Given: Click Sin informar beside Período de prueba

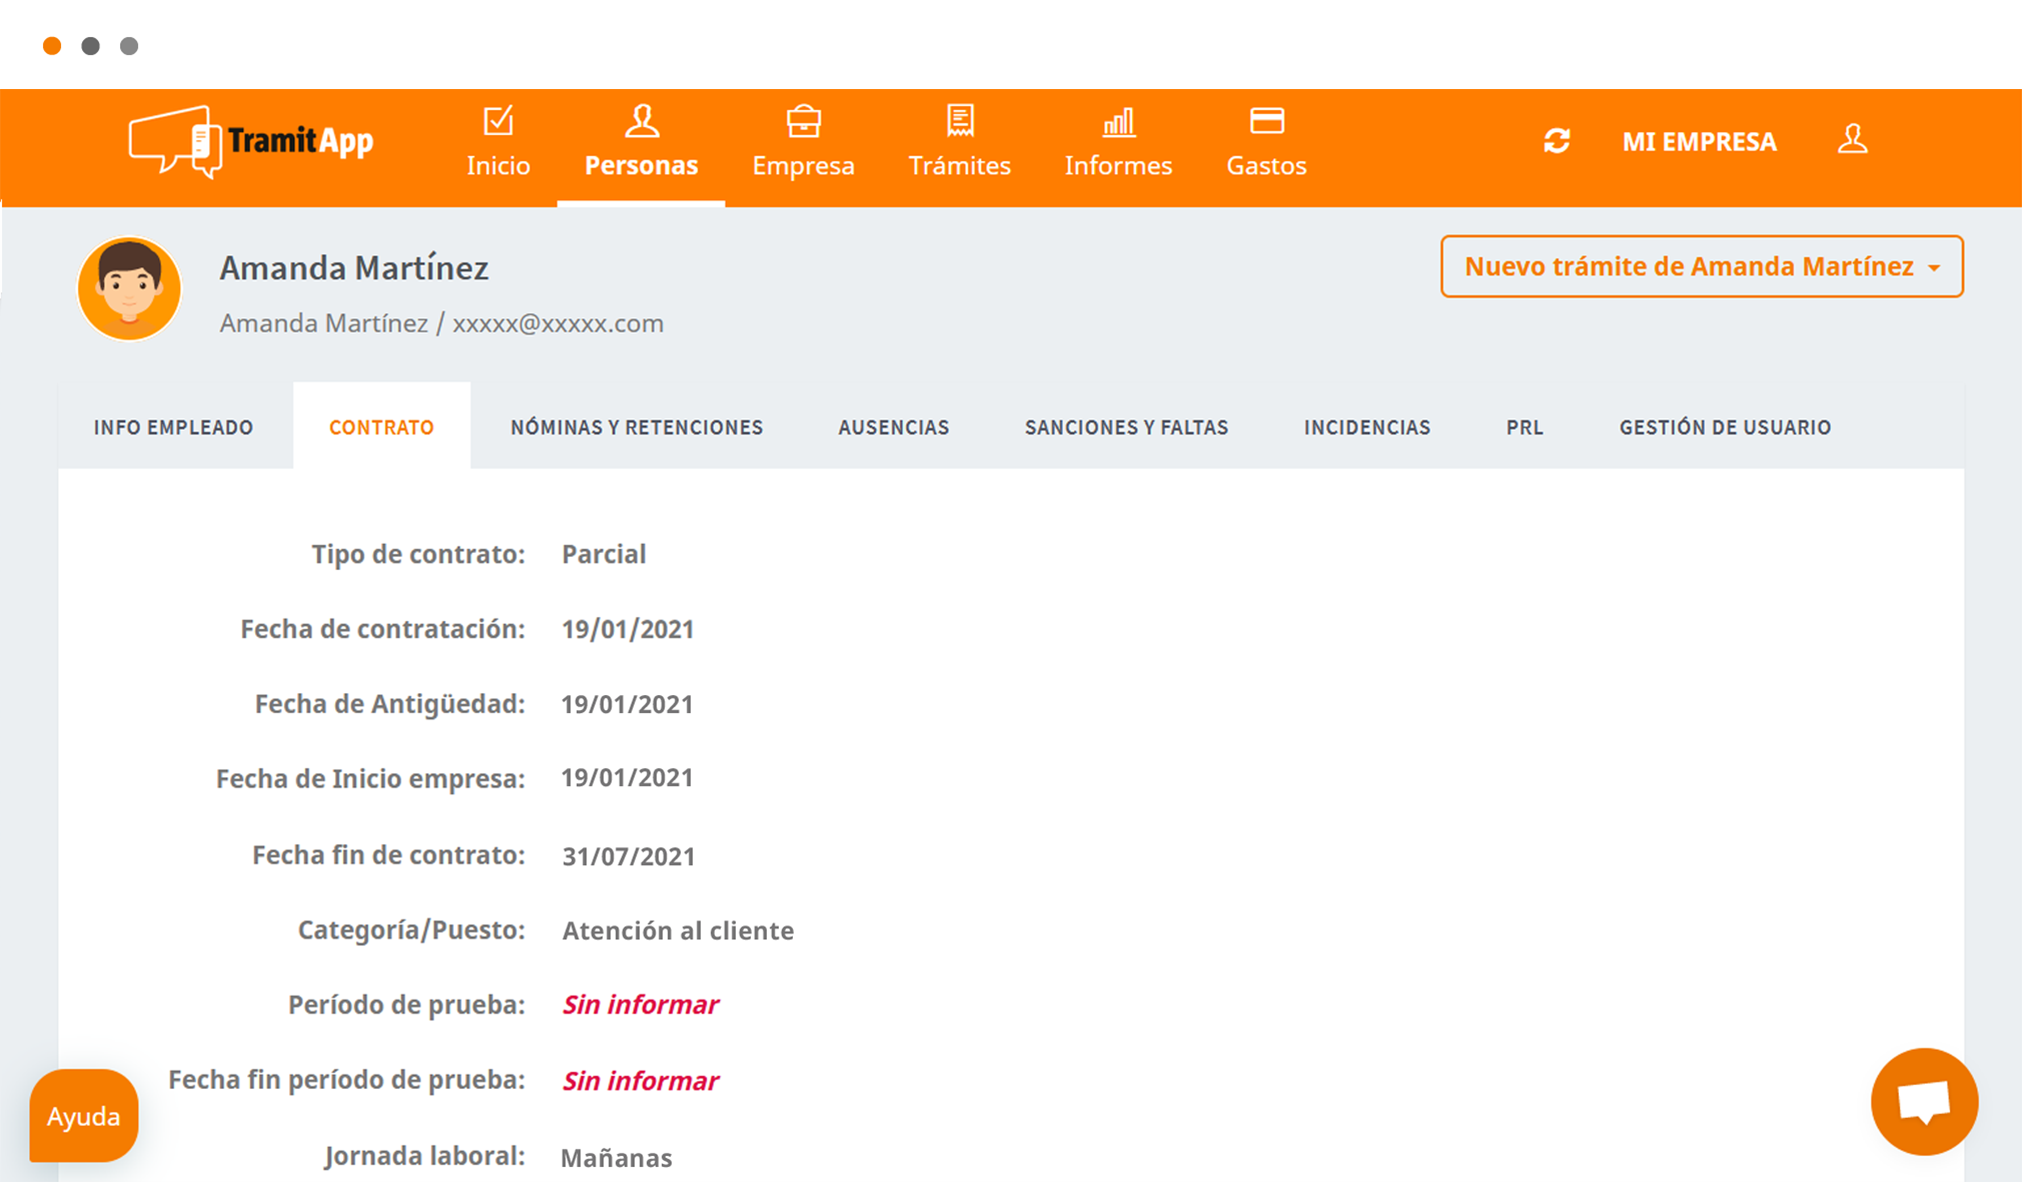Looking at the screenshot, I should (x=641, y=1005).
